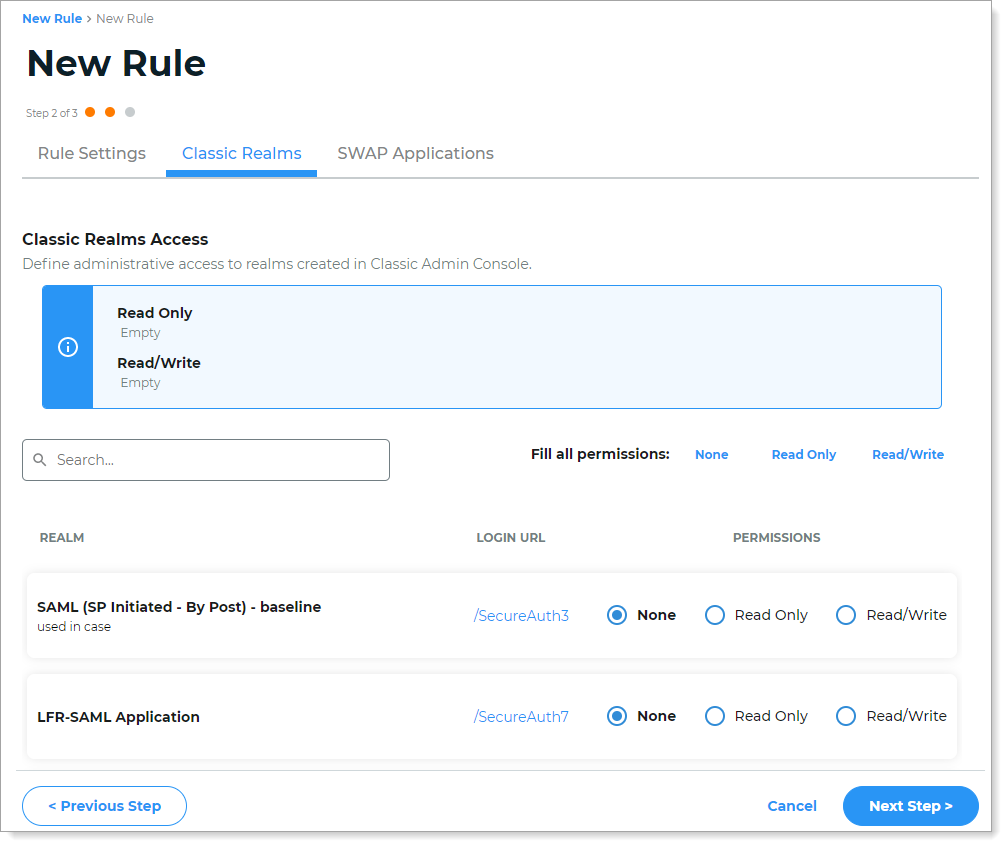The image size is (1007, 847).
Task: Enable Read/Write permission for SAML baseline realm
Action: point(846,615)
